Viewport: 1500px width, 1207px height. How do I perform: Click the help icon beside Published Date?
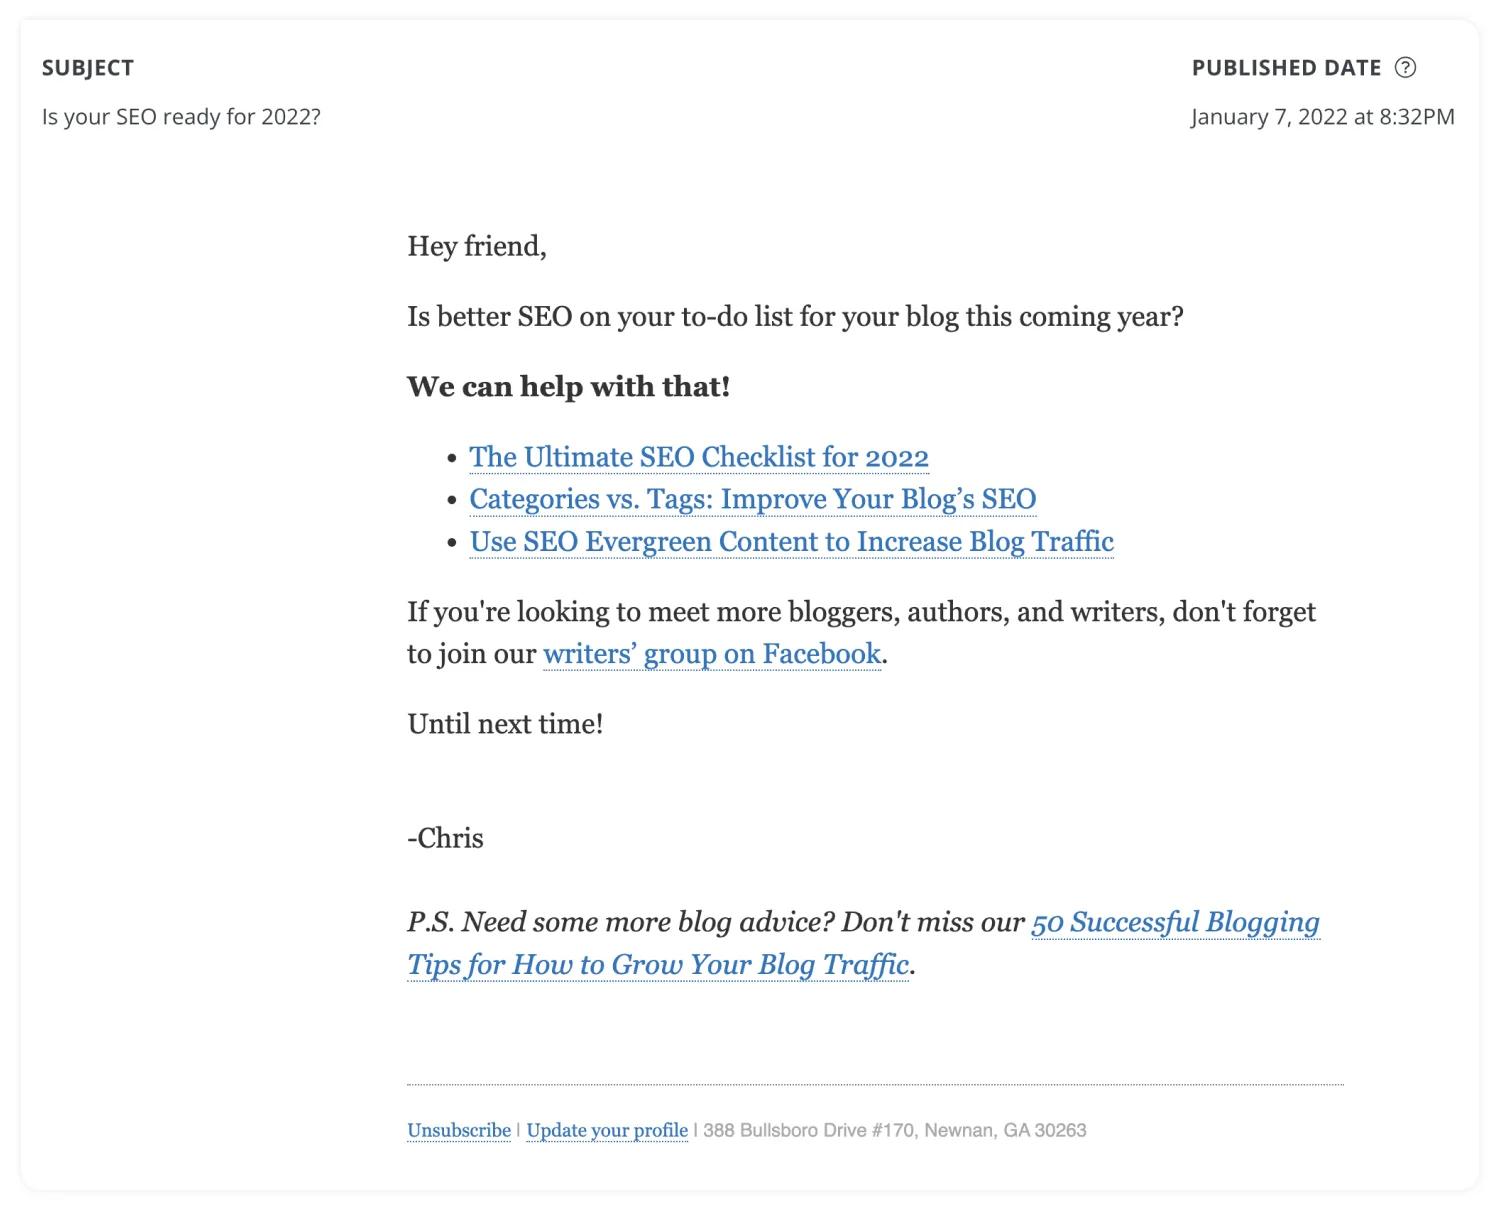click(x=1405, y=68)
